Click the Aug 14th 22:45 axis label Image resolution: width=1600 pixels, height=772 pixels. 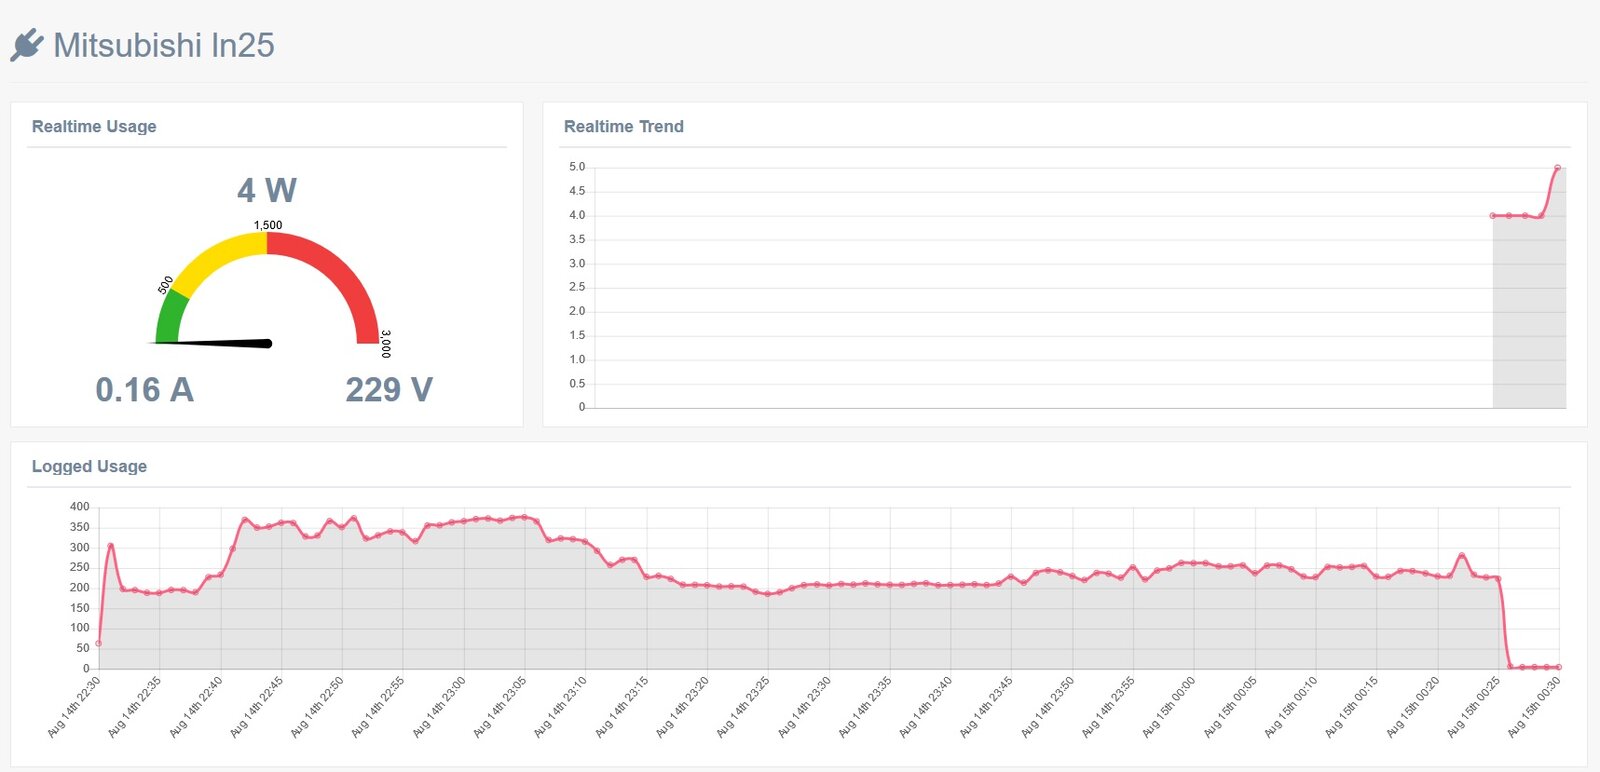coord(256,707)
